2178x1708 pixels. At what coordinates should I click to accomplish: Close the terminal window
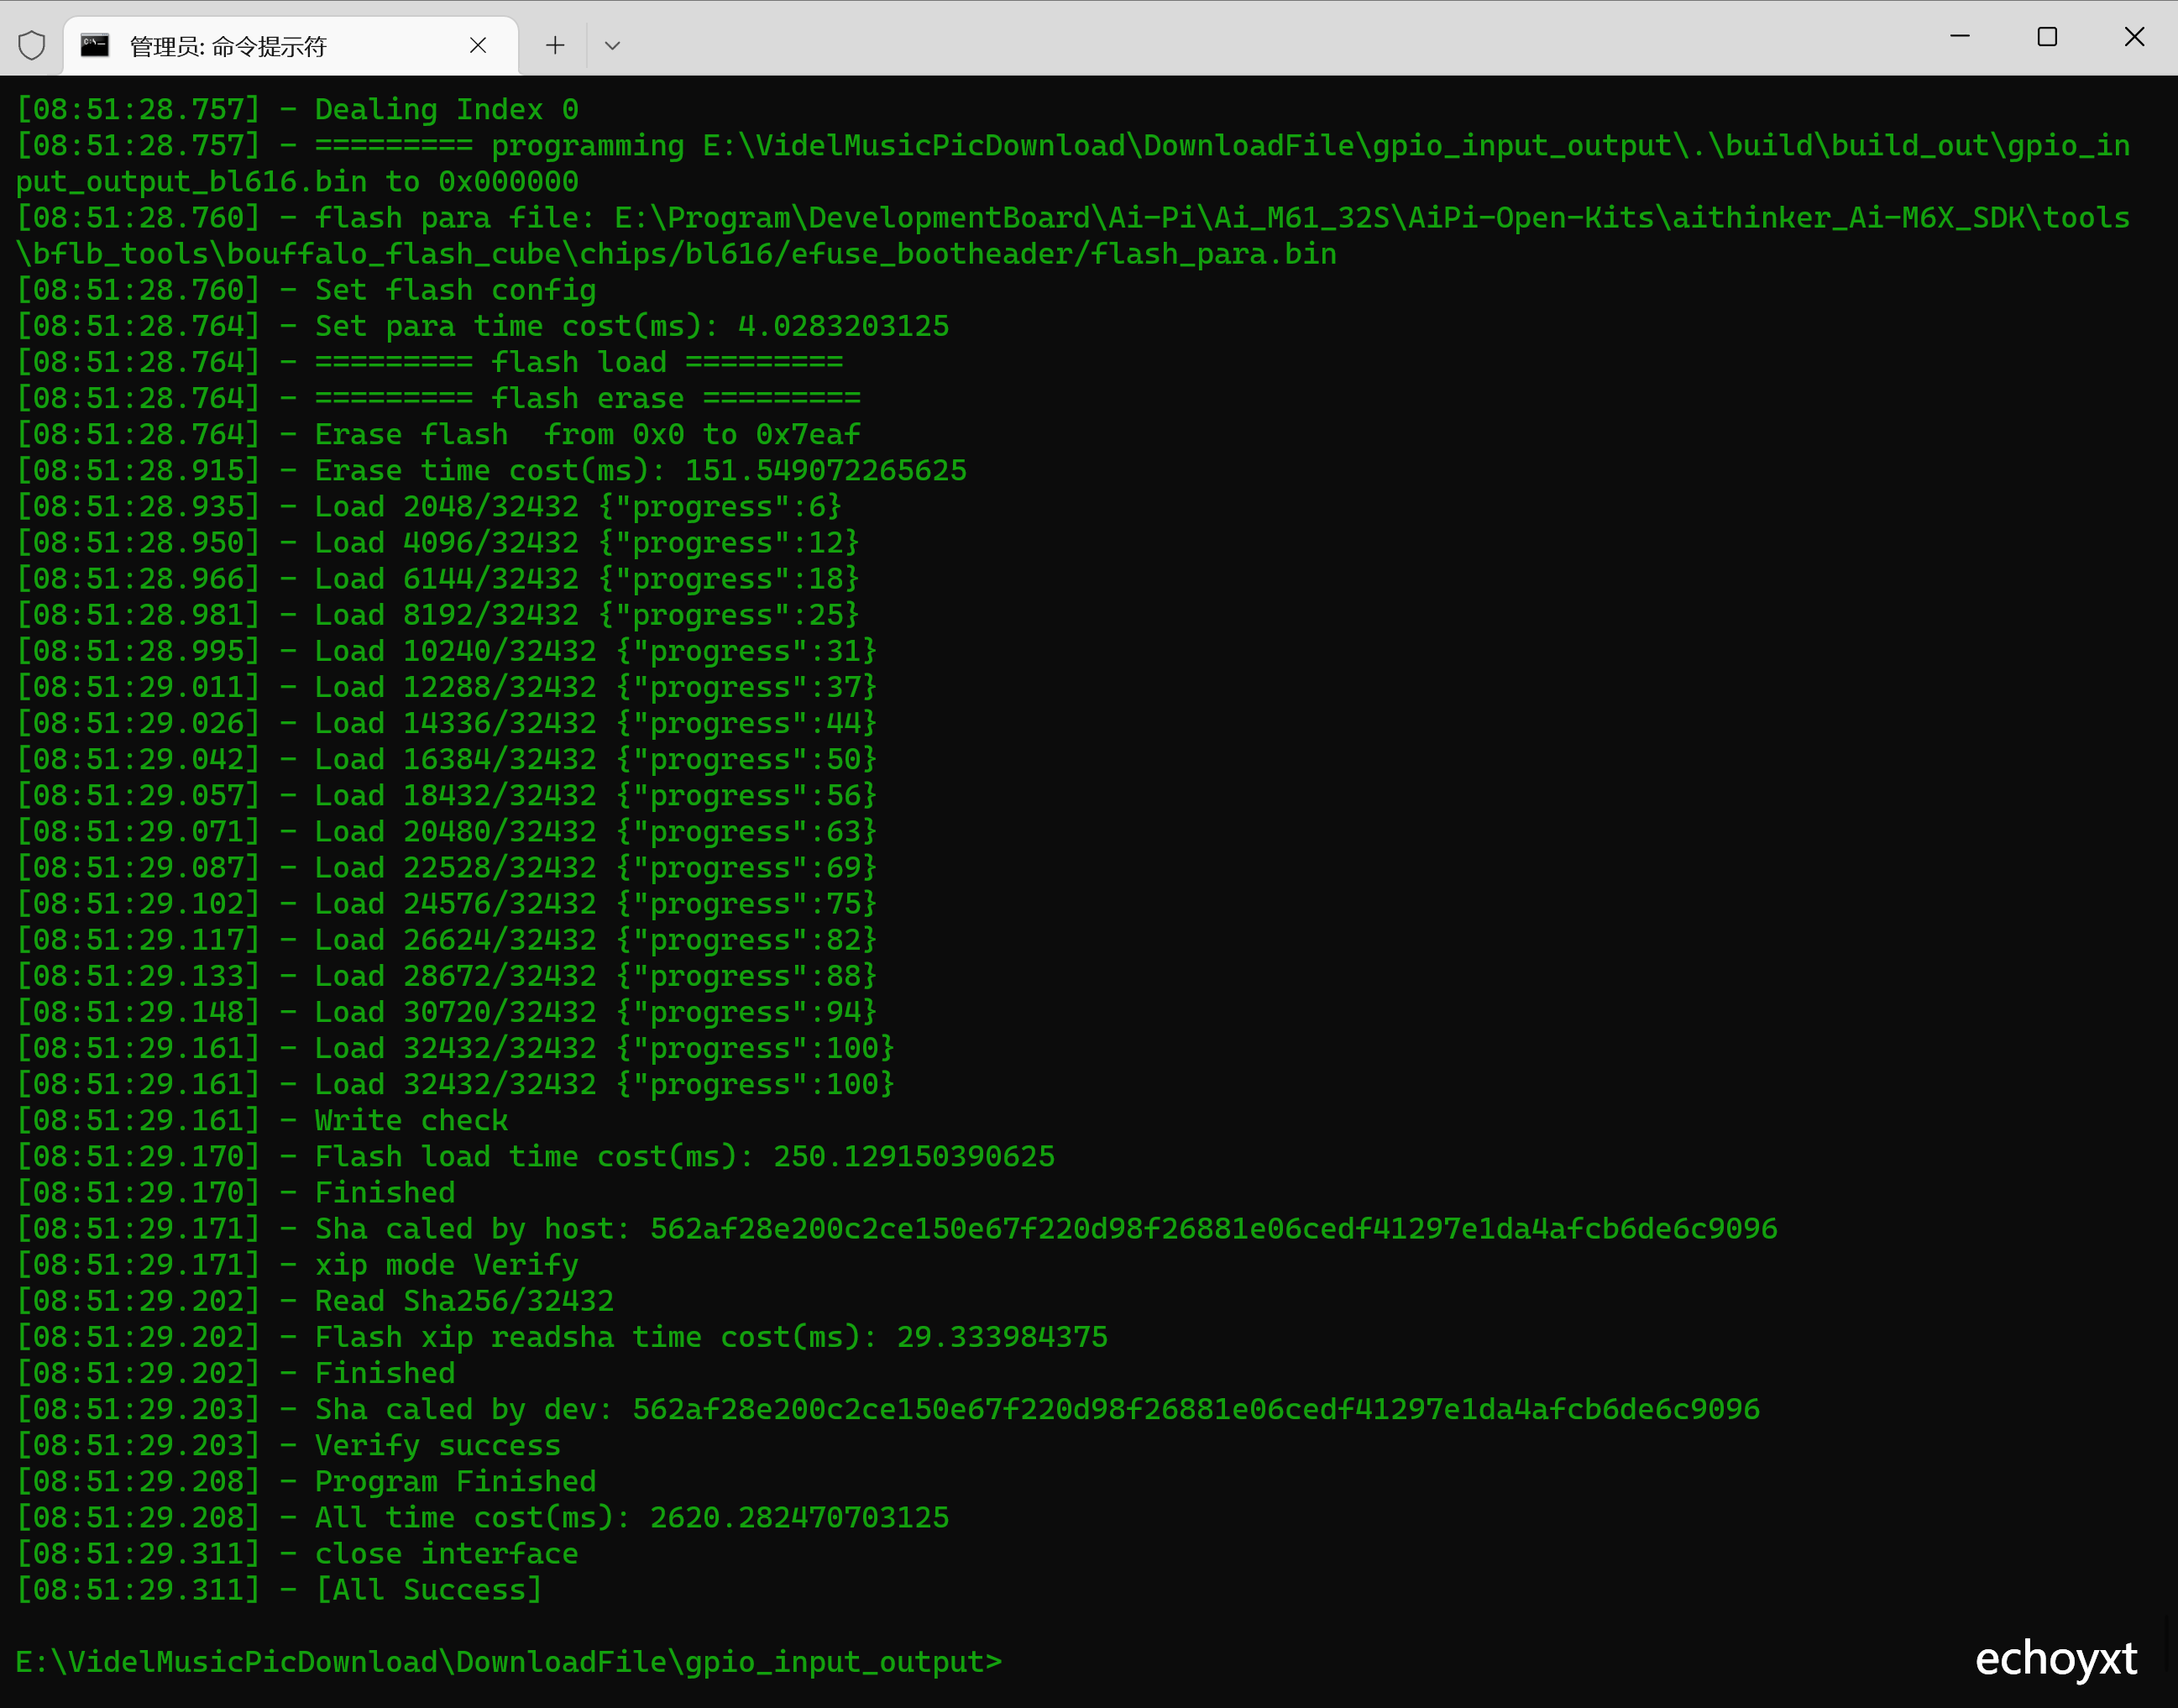coord(2134,37)
